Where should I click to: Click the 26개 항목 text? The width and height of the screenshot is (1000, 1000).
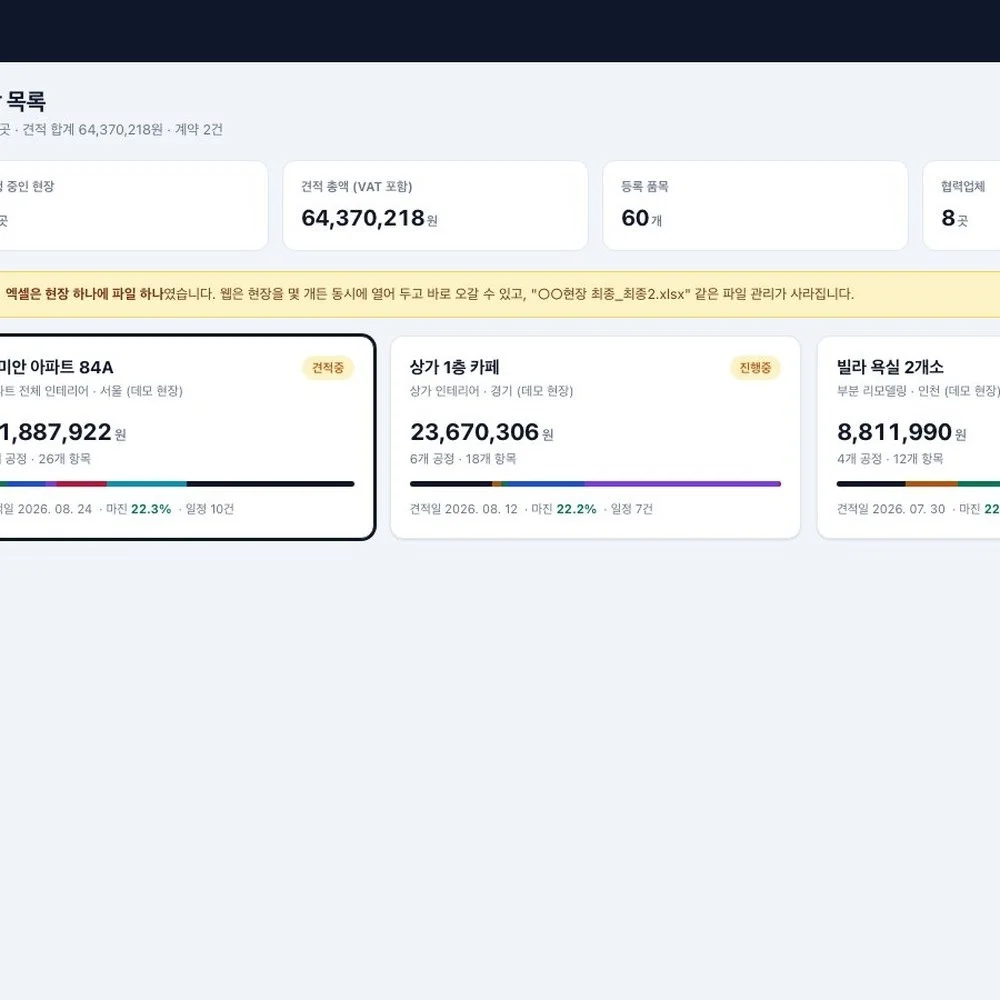[64, 459]
